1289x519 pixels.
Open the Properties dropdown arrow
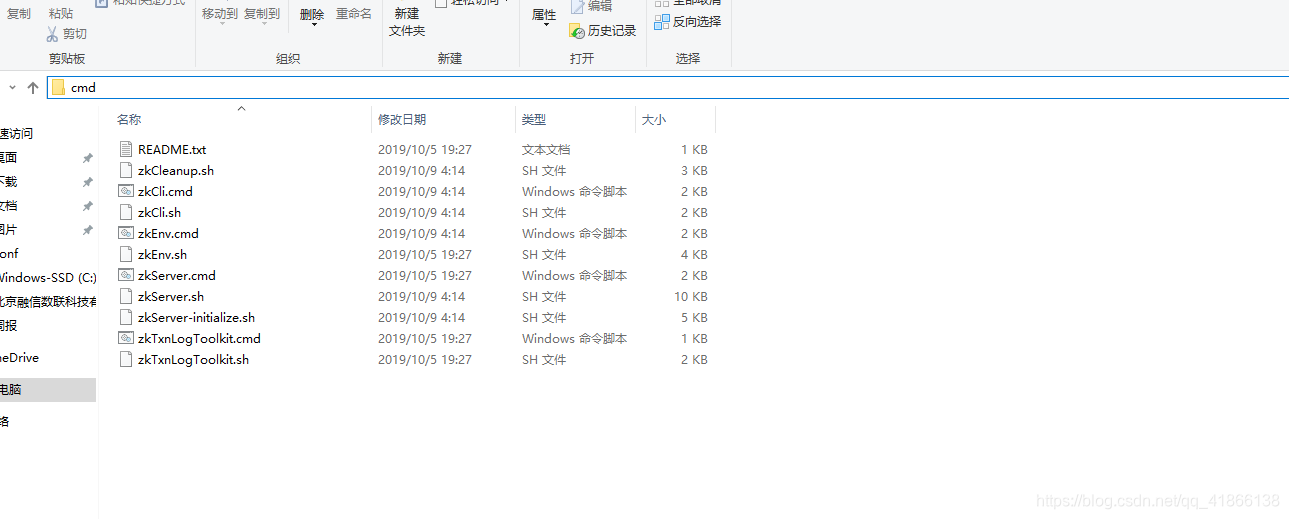coord(546,26)
